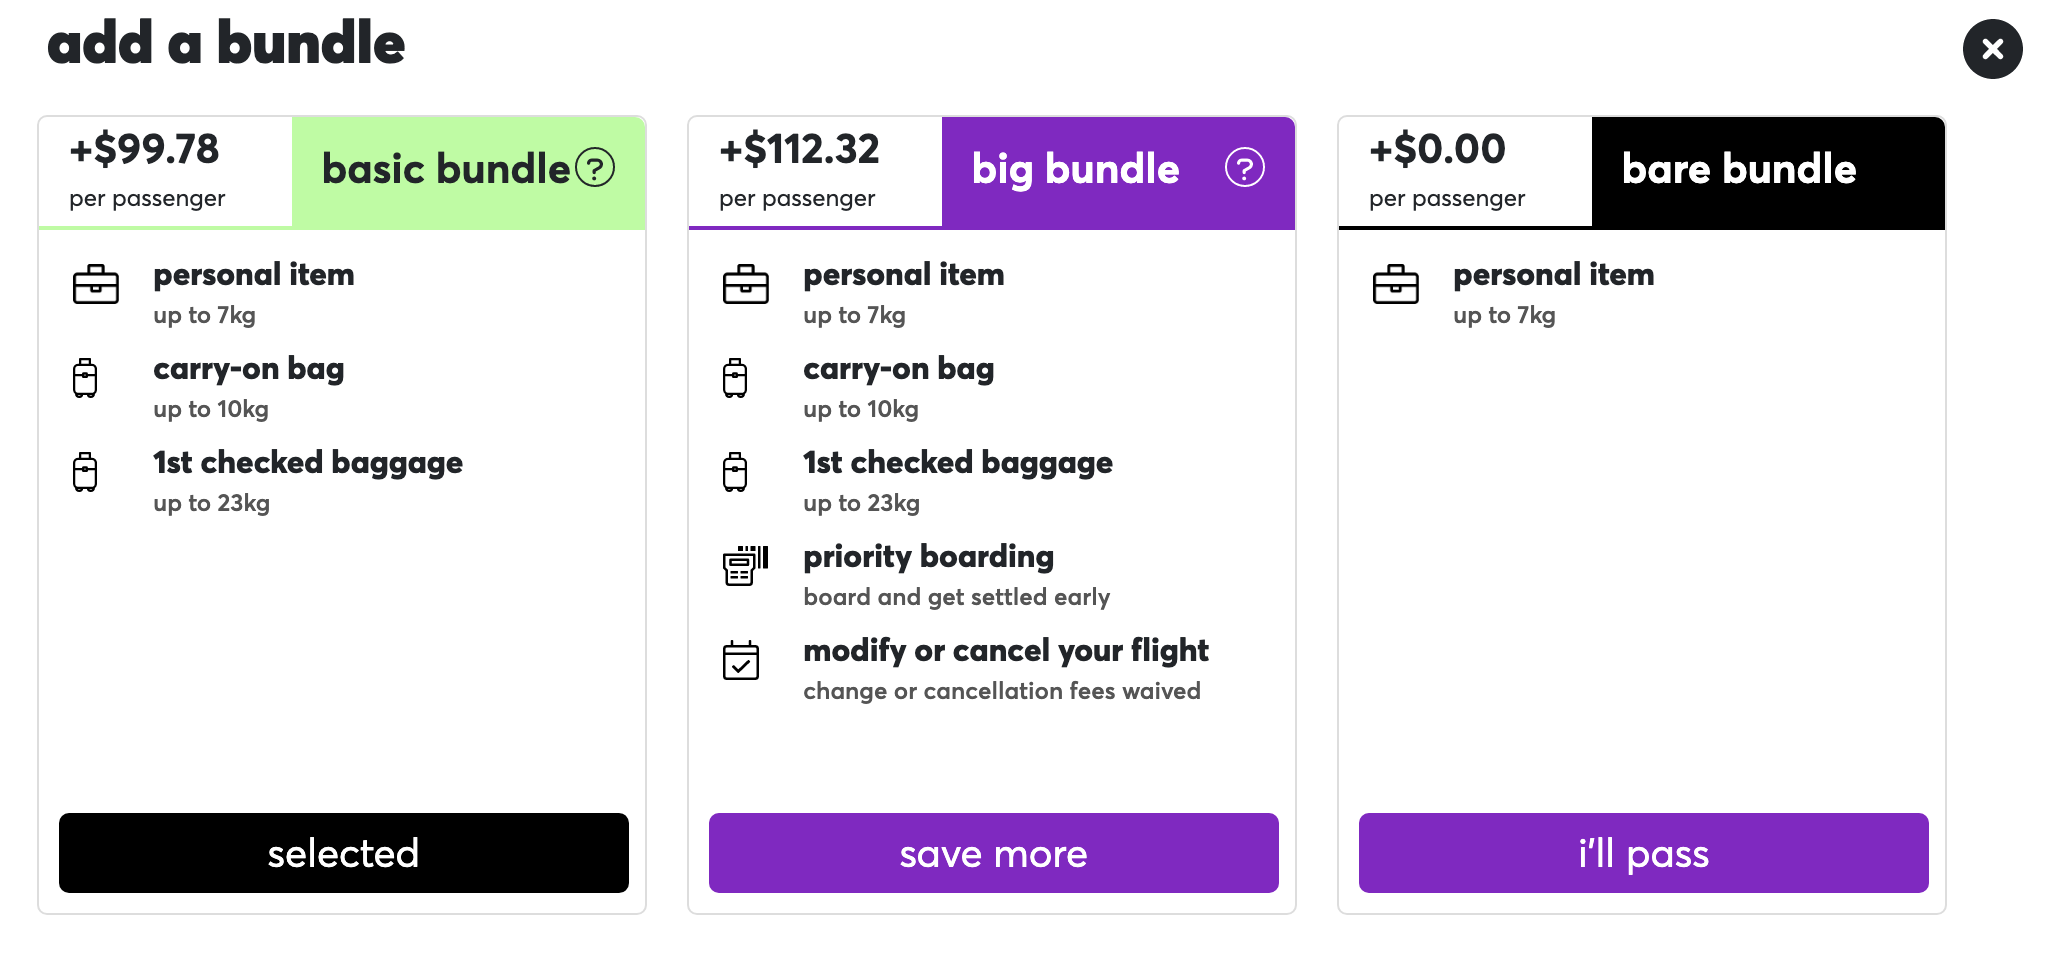Decline bundles with i'll pass button
This screenshot has height=958, width=2064.
[1643, 853]
